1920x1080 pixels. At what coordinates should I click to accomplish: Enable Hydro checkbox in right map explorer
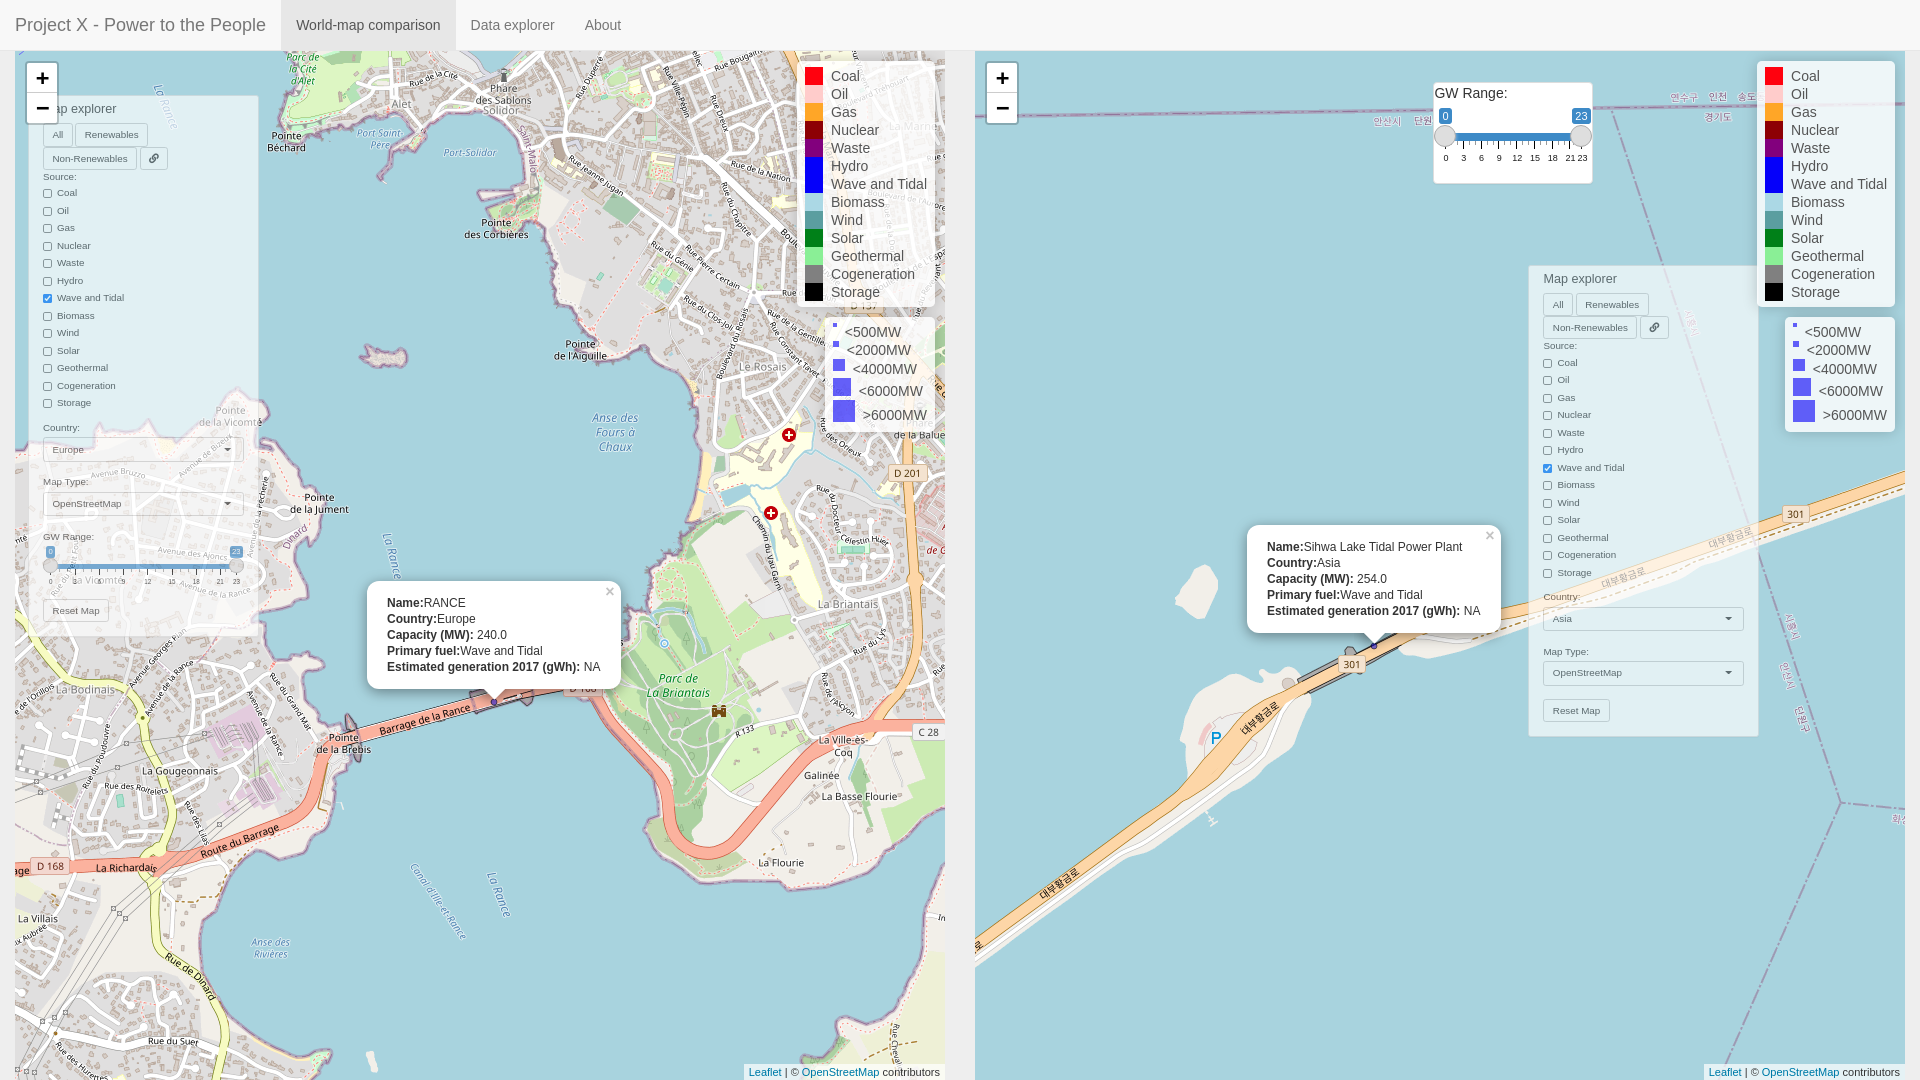[x=1547, y=451]
